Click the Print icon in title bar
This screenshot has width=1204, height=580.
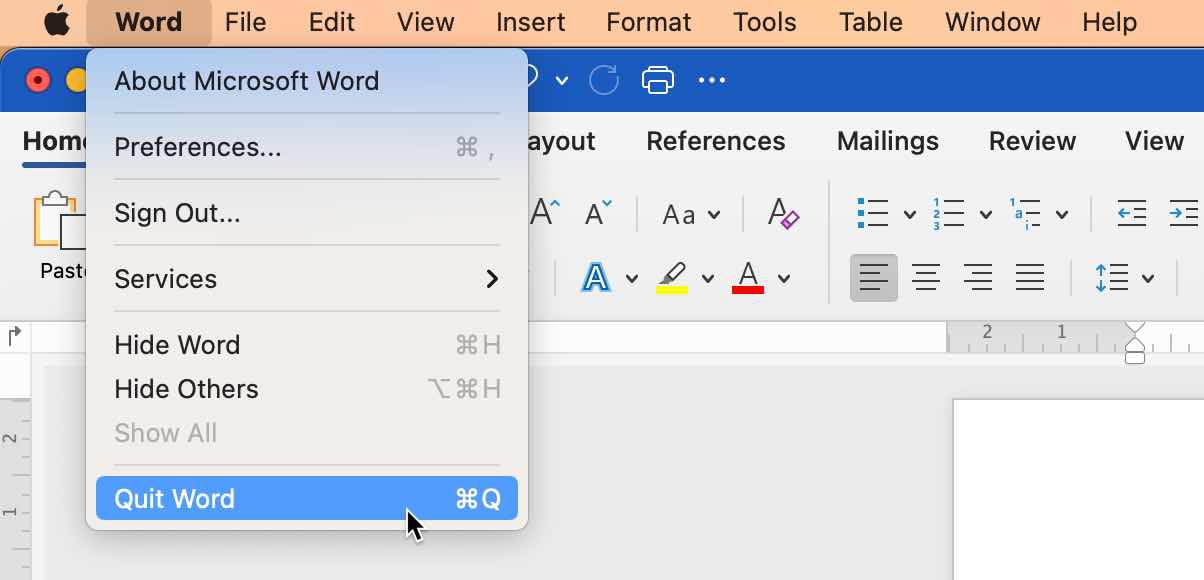click(657, 80)
